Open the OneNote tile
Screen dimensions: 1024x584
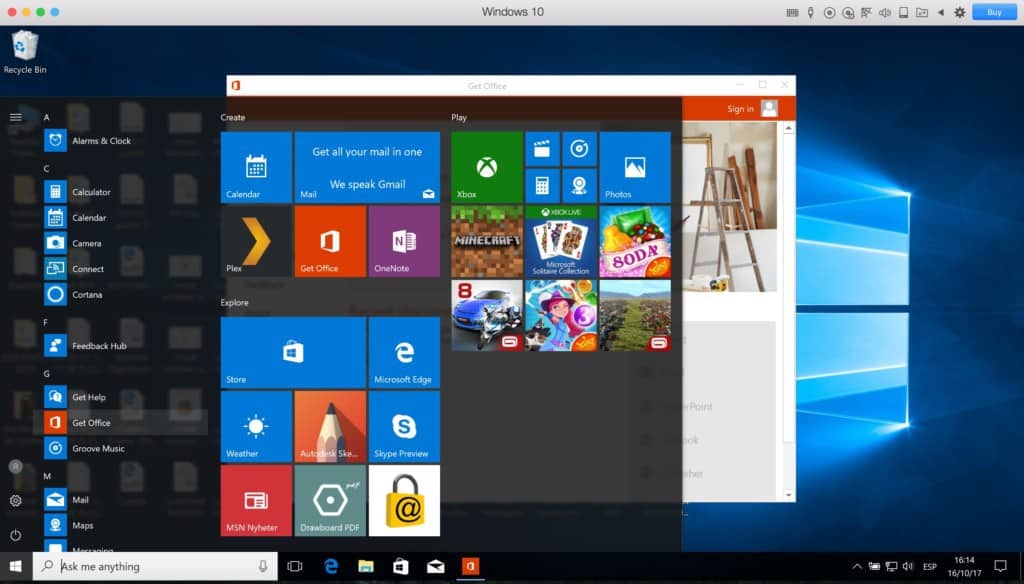(404, 241)
